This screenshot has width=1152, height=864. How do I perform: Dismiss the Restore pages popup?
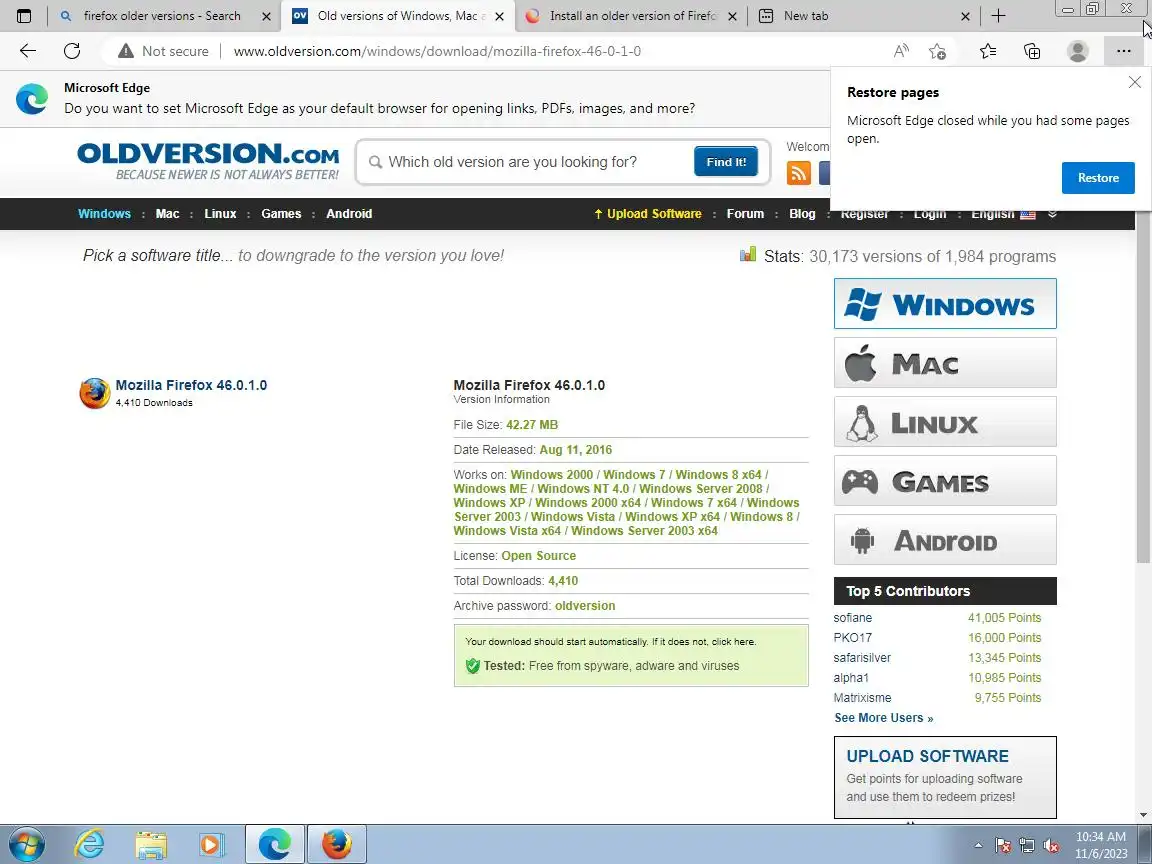point(1134,82)
